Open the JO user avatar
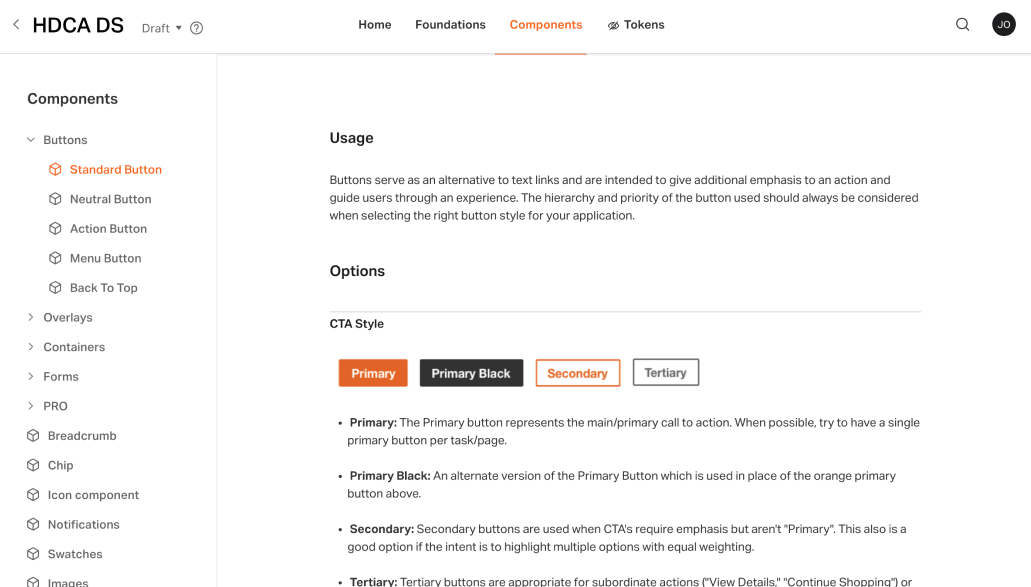Screen dimensions: 1031x587 pyautogui.click(x=1003, y=25)
